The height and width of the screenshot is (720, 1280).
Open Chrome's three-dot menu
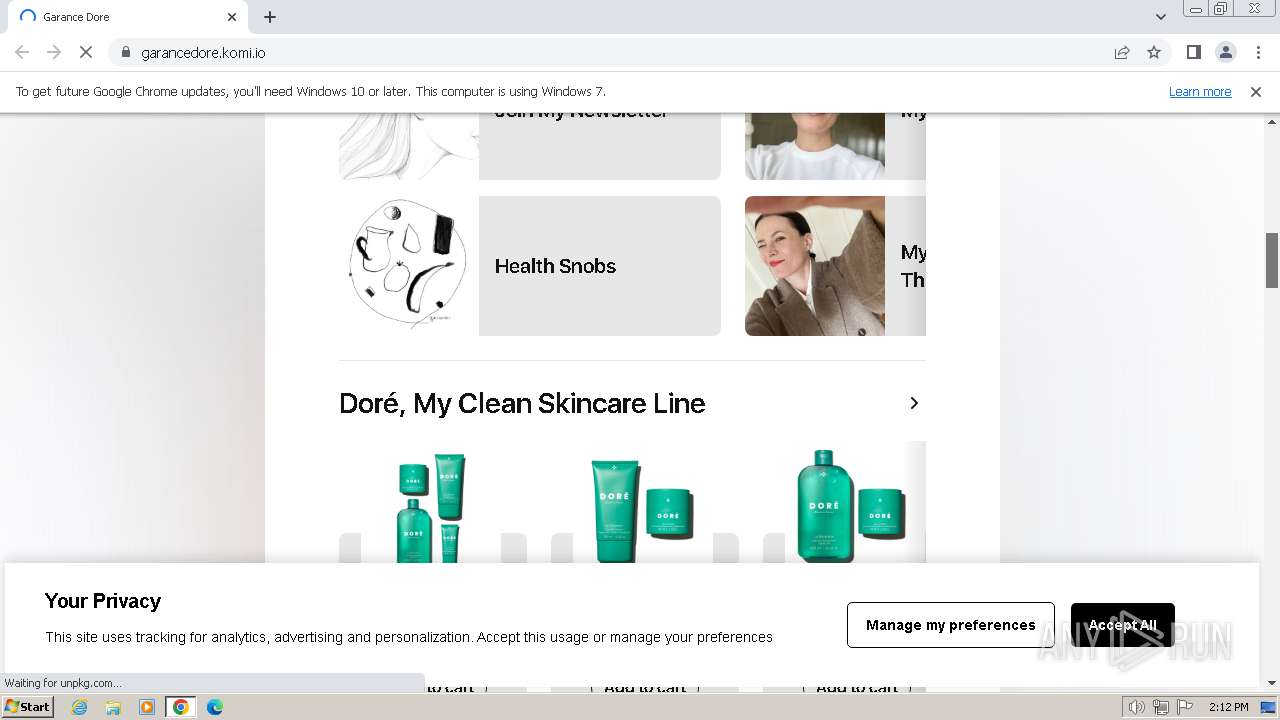[x=1258, y=52]
